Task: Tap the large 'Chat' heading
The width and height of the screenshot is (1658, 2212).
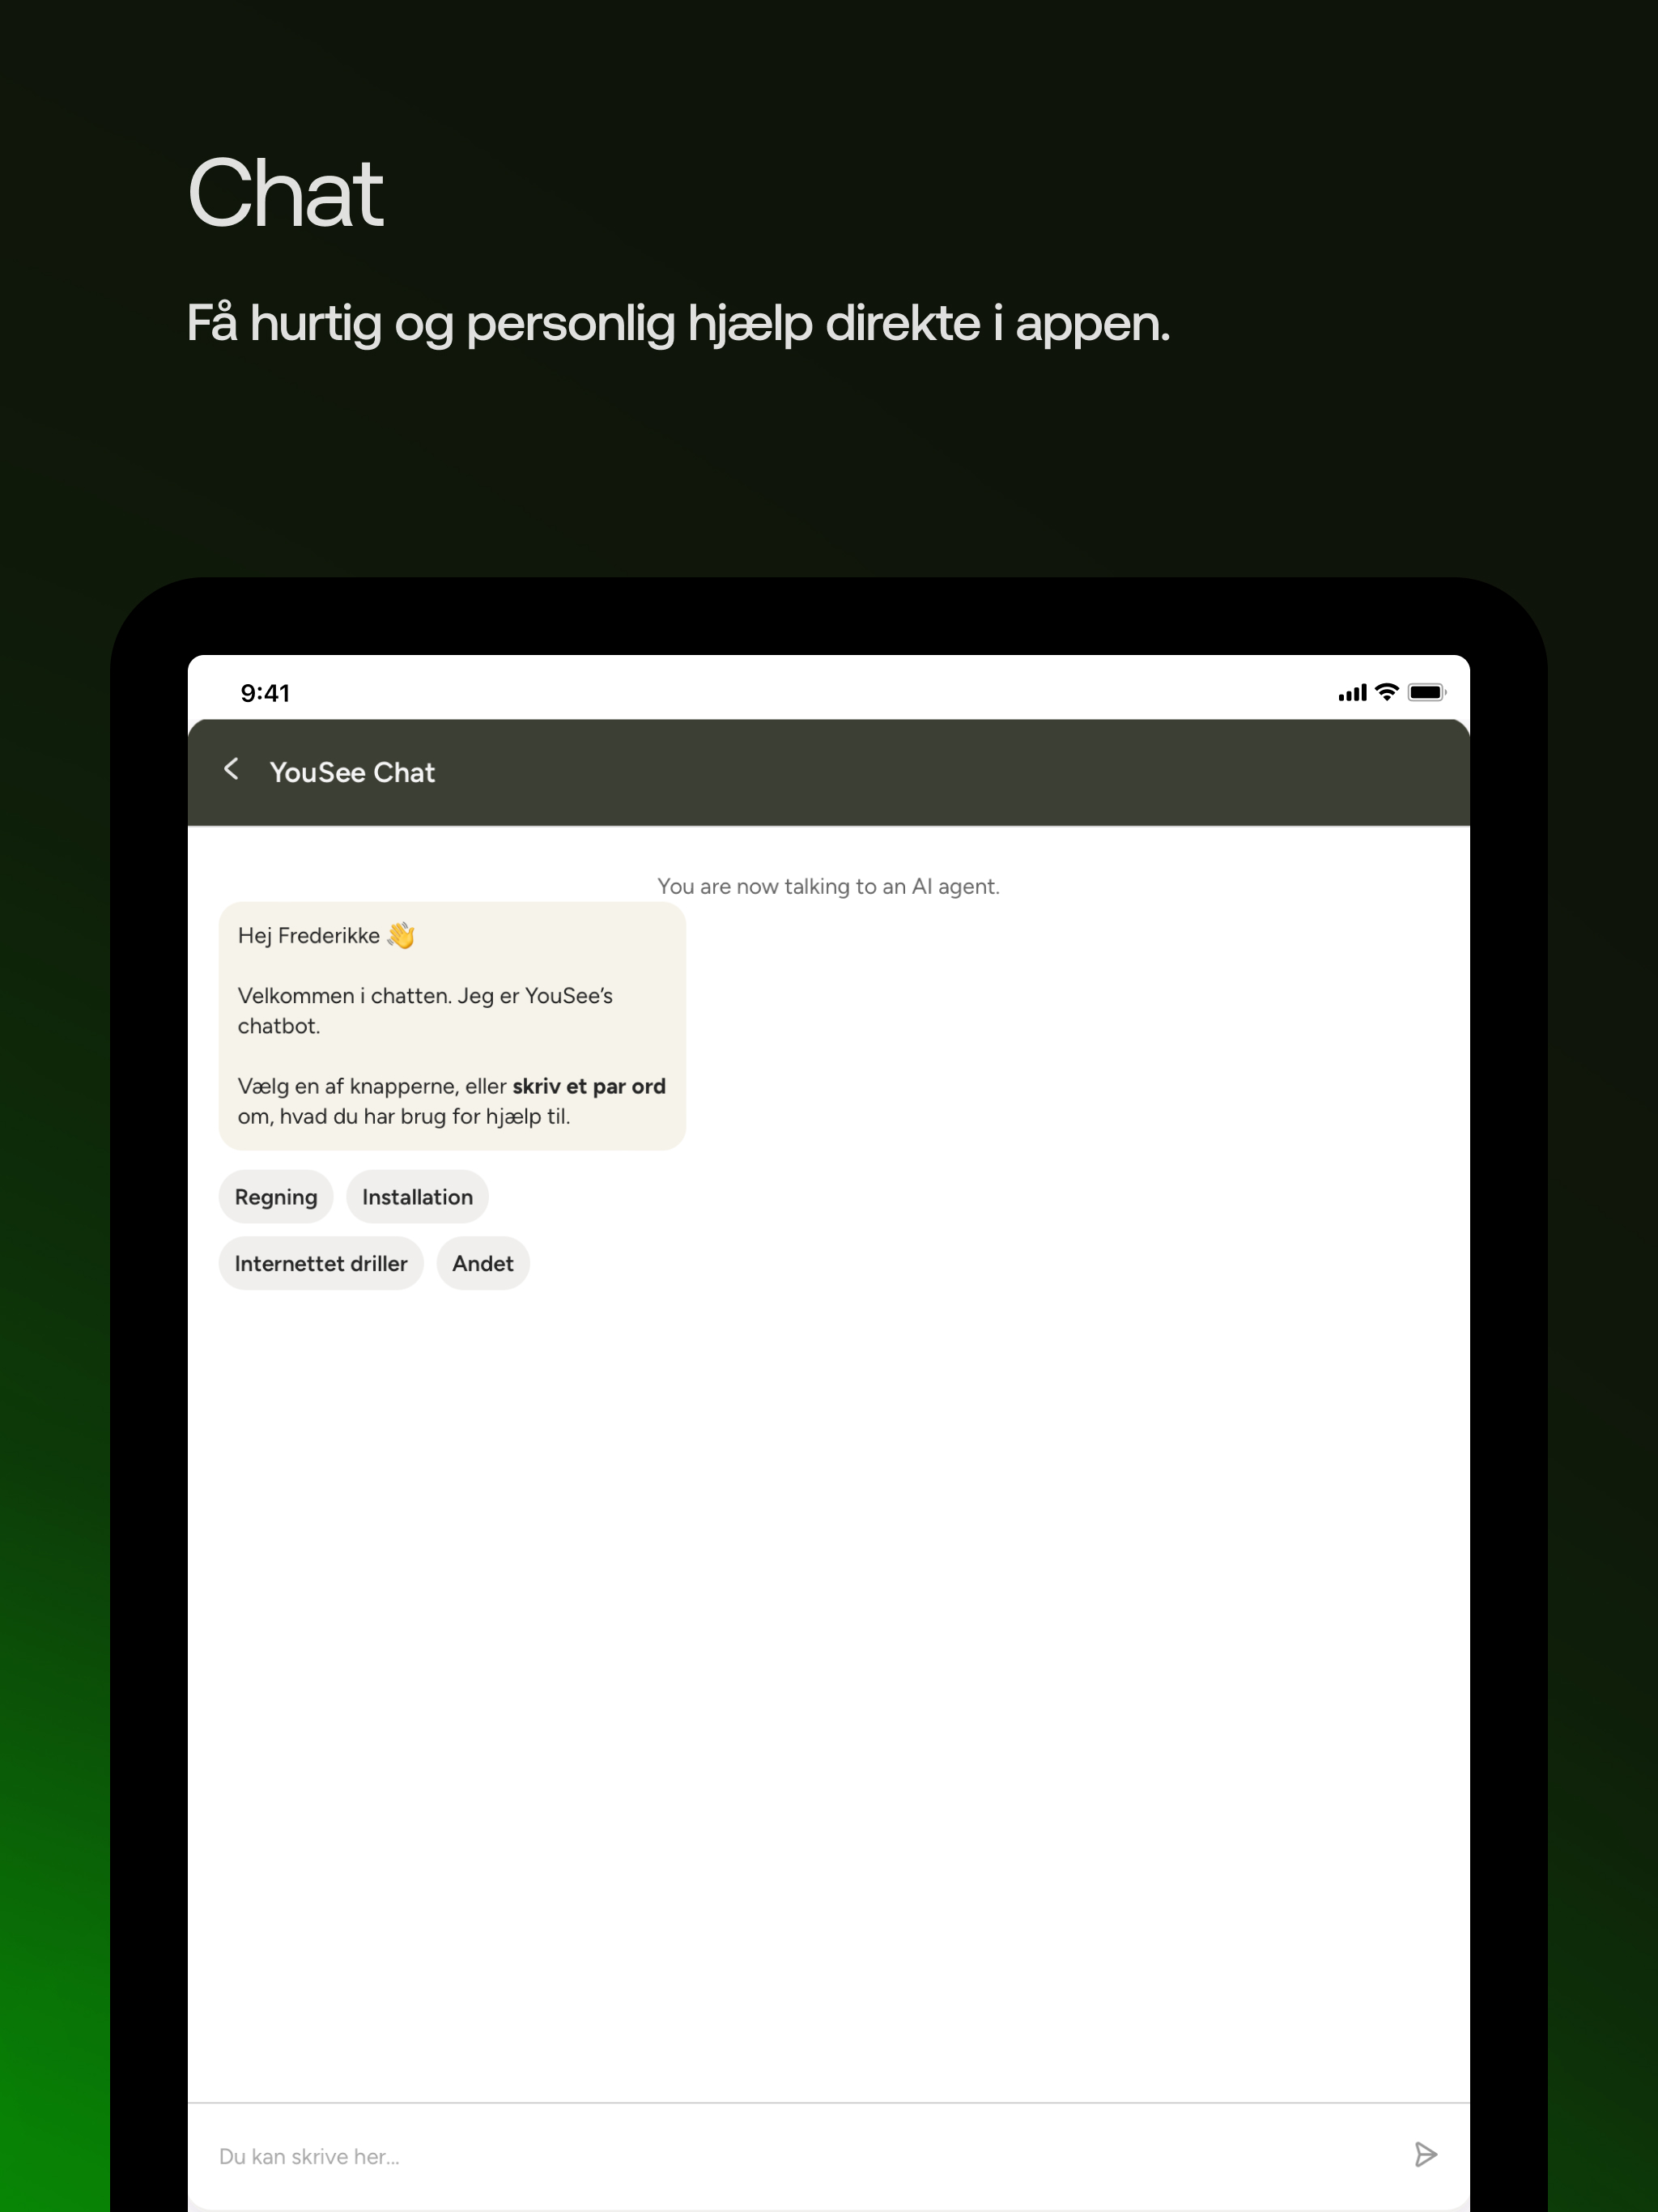Action: (286, 194)
